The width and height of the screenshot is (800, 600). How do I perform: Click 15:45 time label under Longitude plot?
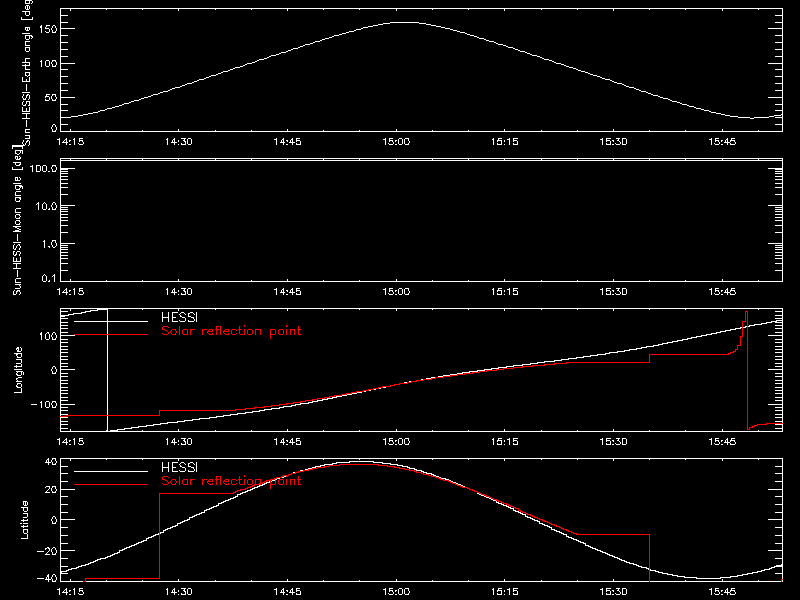[x=722, y=442]
